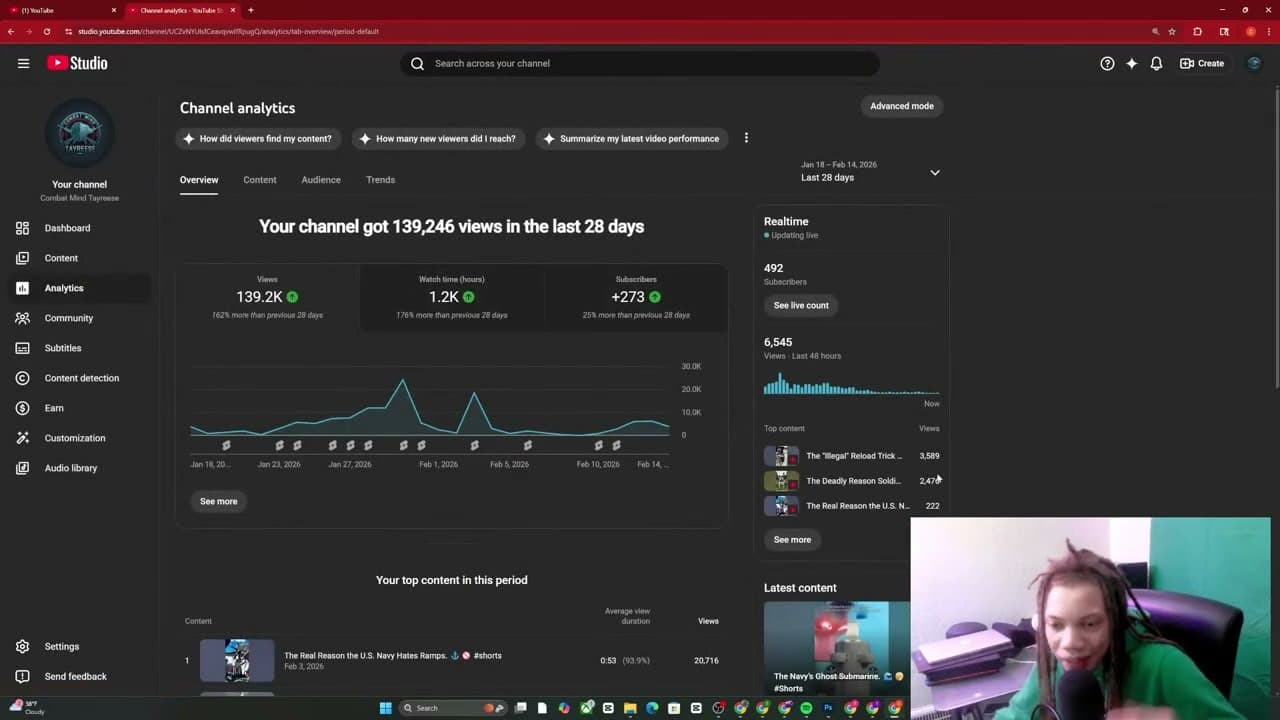Image resolution: width=1280 pixels, height=720 pixels.
Task: Open the Windows Start menu
Action: (385, 708)
